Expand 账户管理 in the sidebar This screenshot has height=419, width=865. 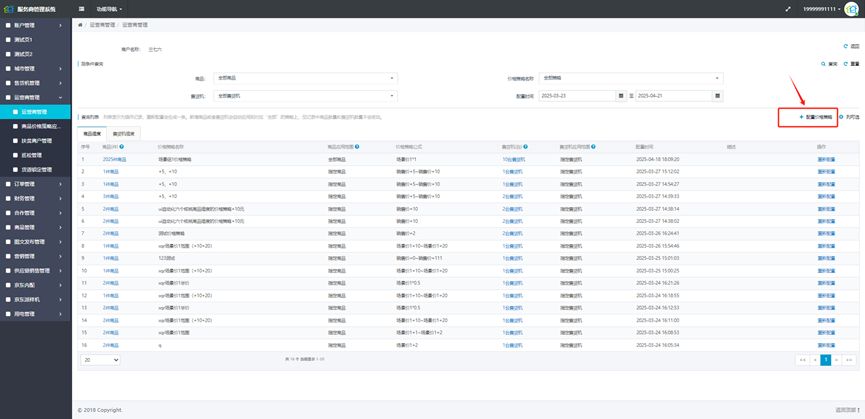click(x=36, y=25)
